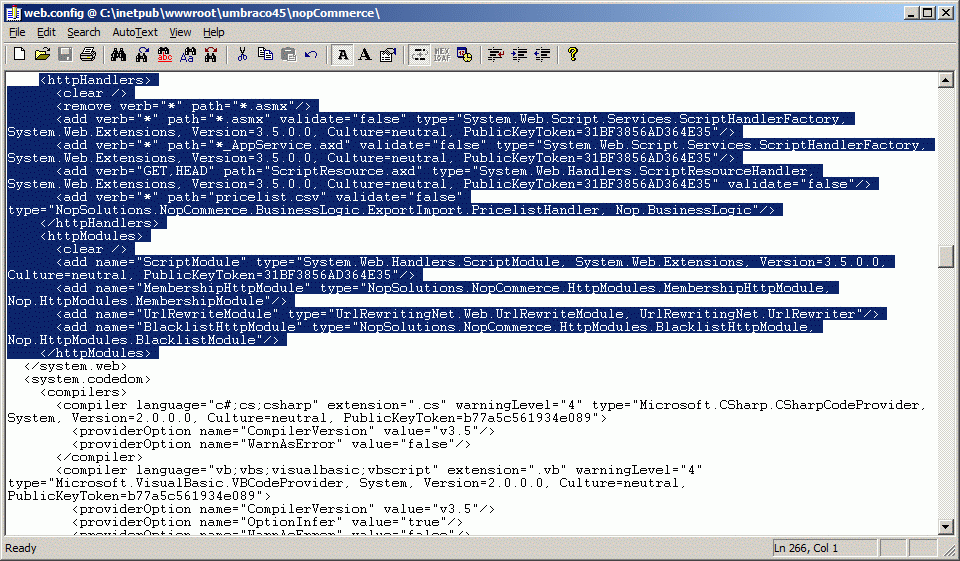Viewport: 960px width, 561px height.
Task: Click the </compiler> closing tag
Action: pos(99,457)
